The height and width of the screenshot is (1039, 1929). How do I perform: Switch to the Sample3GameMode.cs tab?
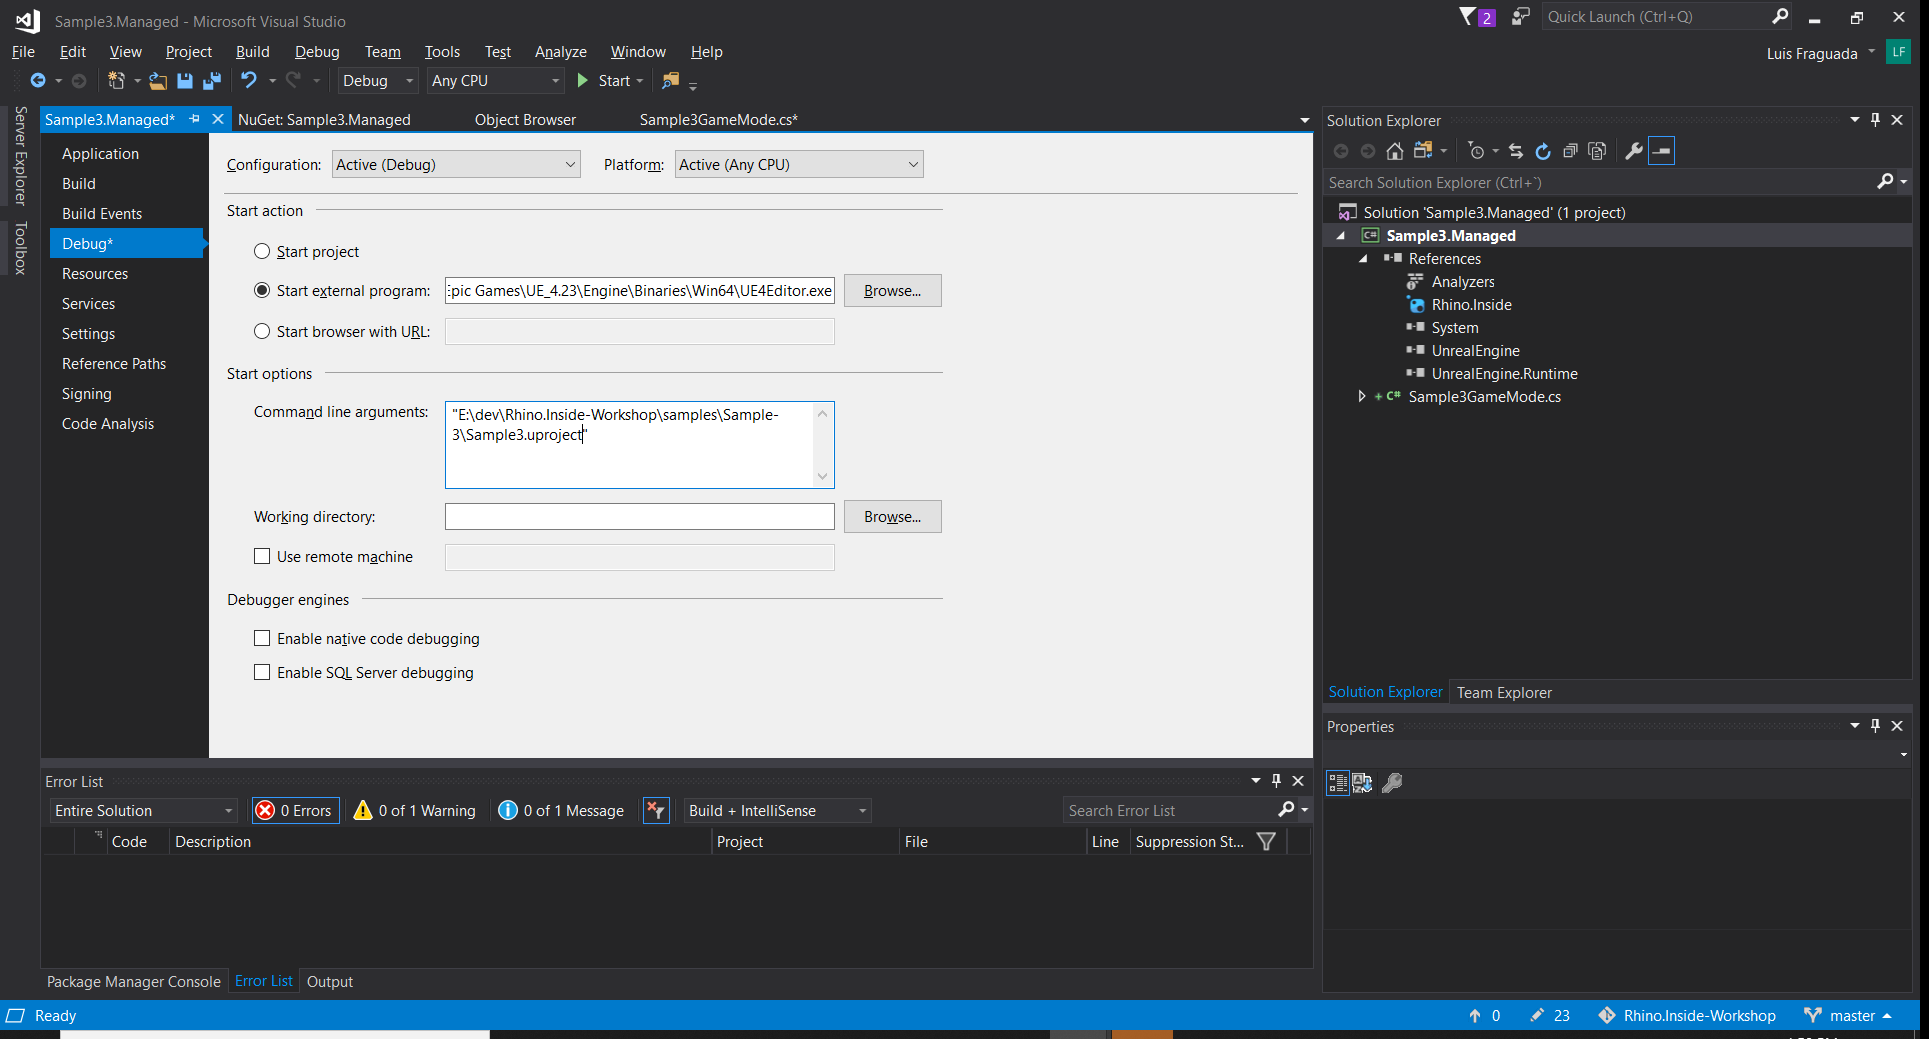(718, 119)
